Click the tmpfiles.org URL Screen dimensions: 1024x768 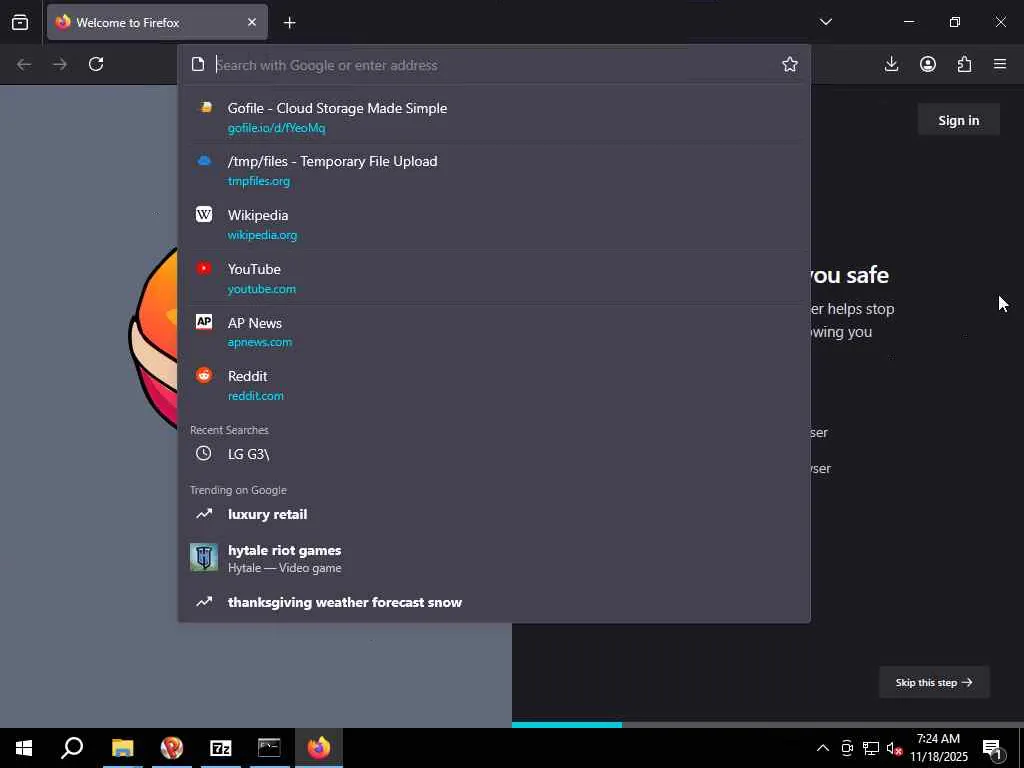259,181
